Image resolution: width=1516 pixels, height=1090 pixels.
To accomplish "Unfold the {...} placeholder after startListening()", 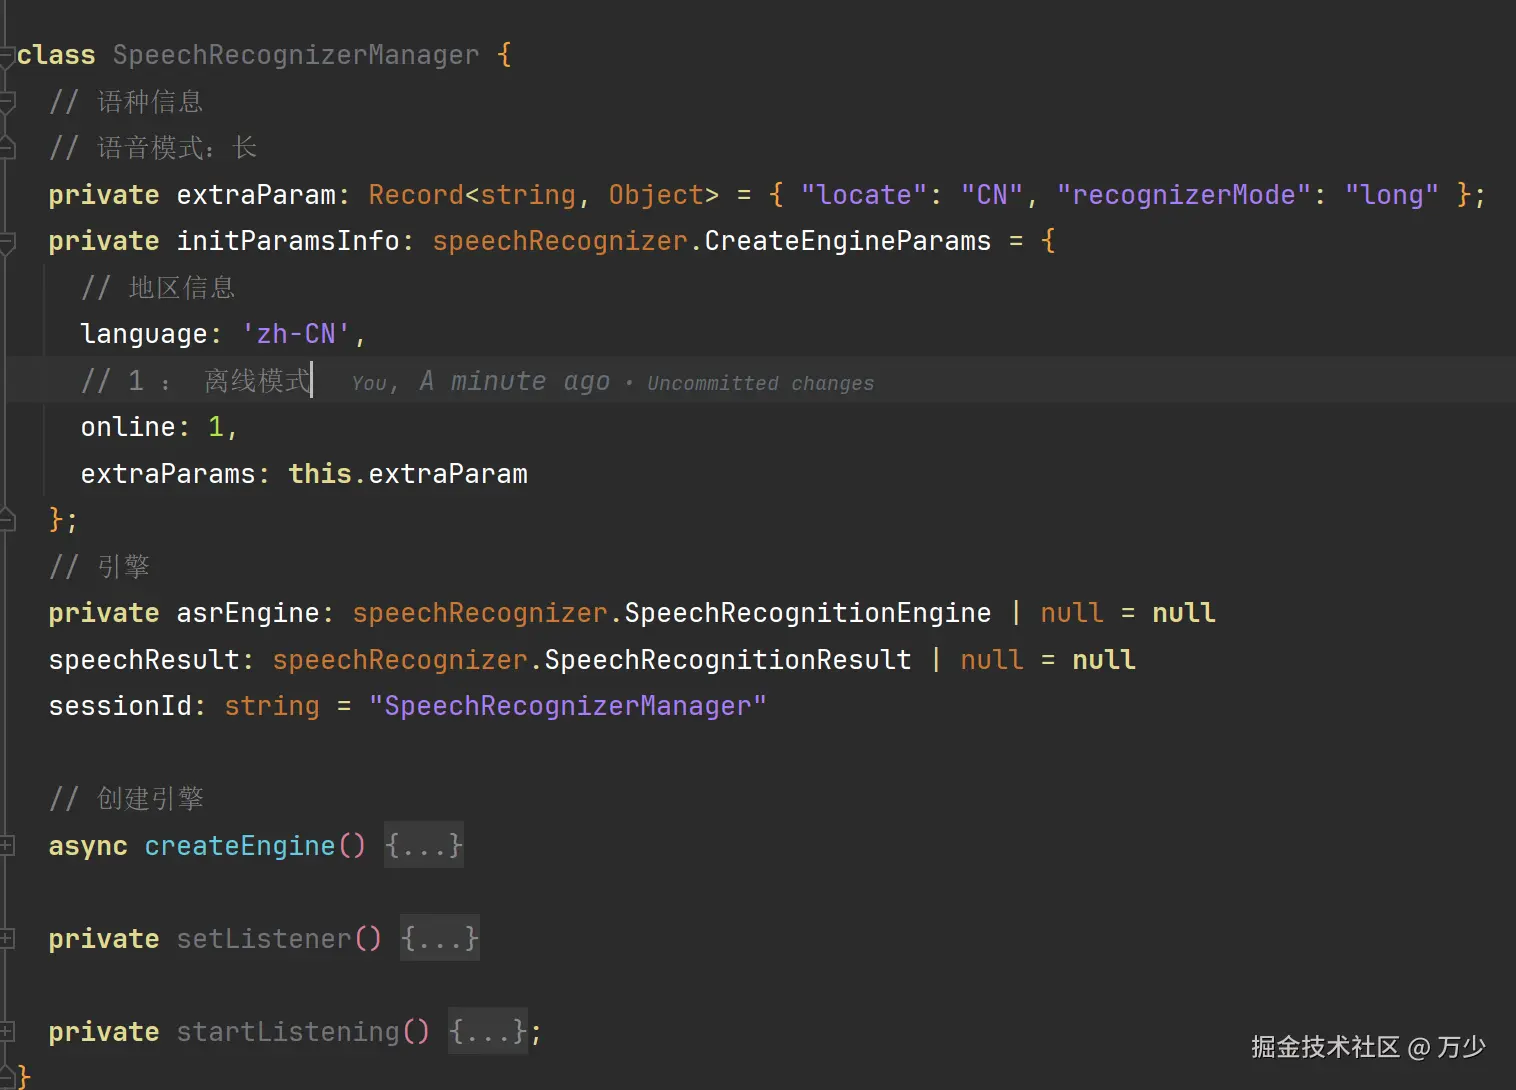I will point(487,1032).
